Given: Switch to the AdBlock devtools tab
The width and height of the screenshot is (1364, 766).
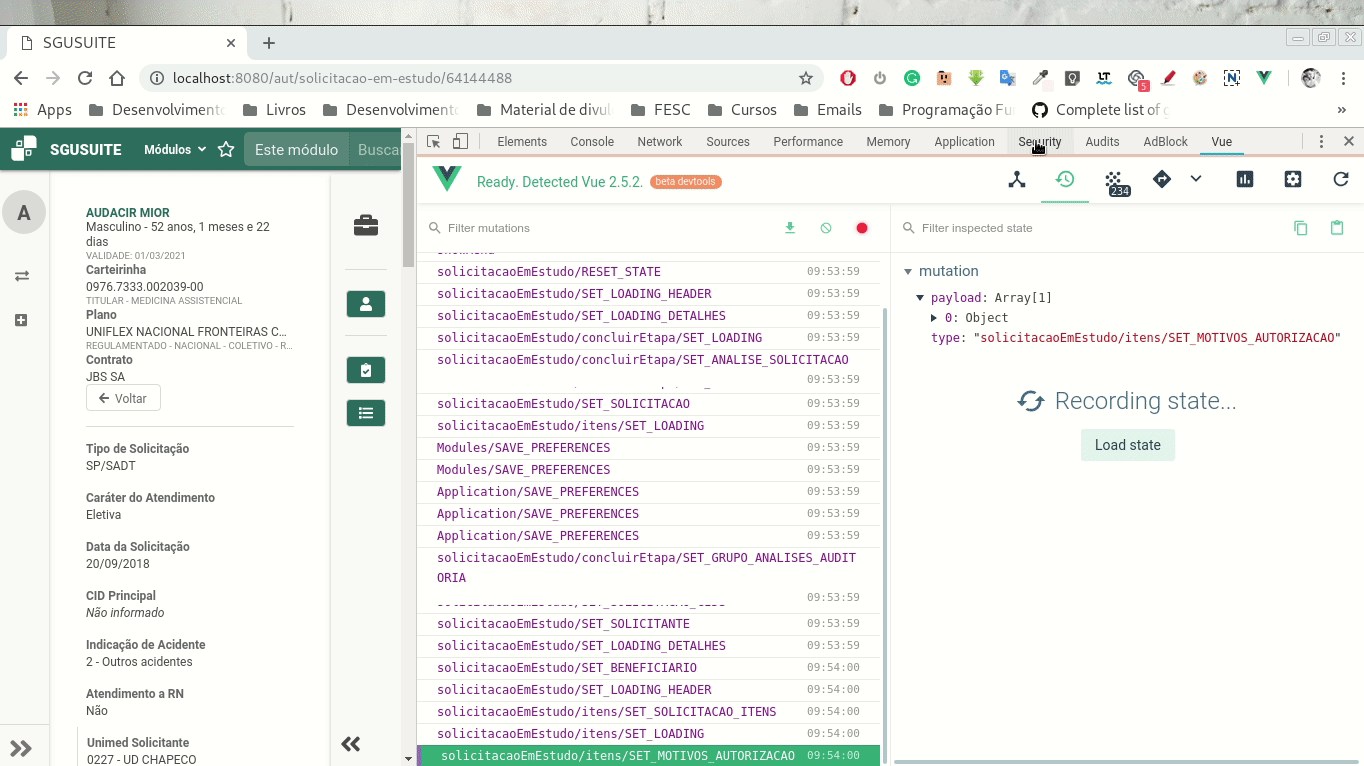Looking at the screenshot, I should (x=1165, y=142).
